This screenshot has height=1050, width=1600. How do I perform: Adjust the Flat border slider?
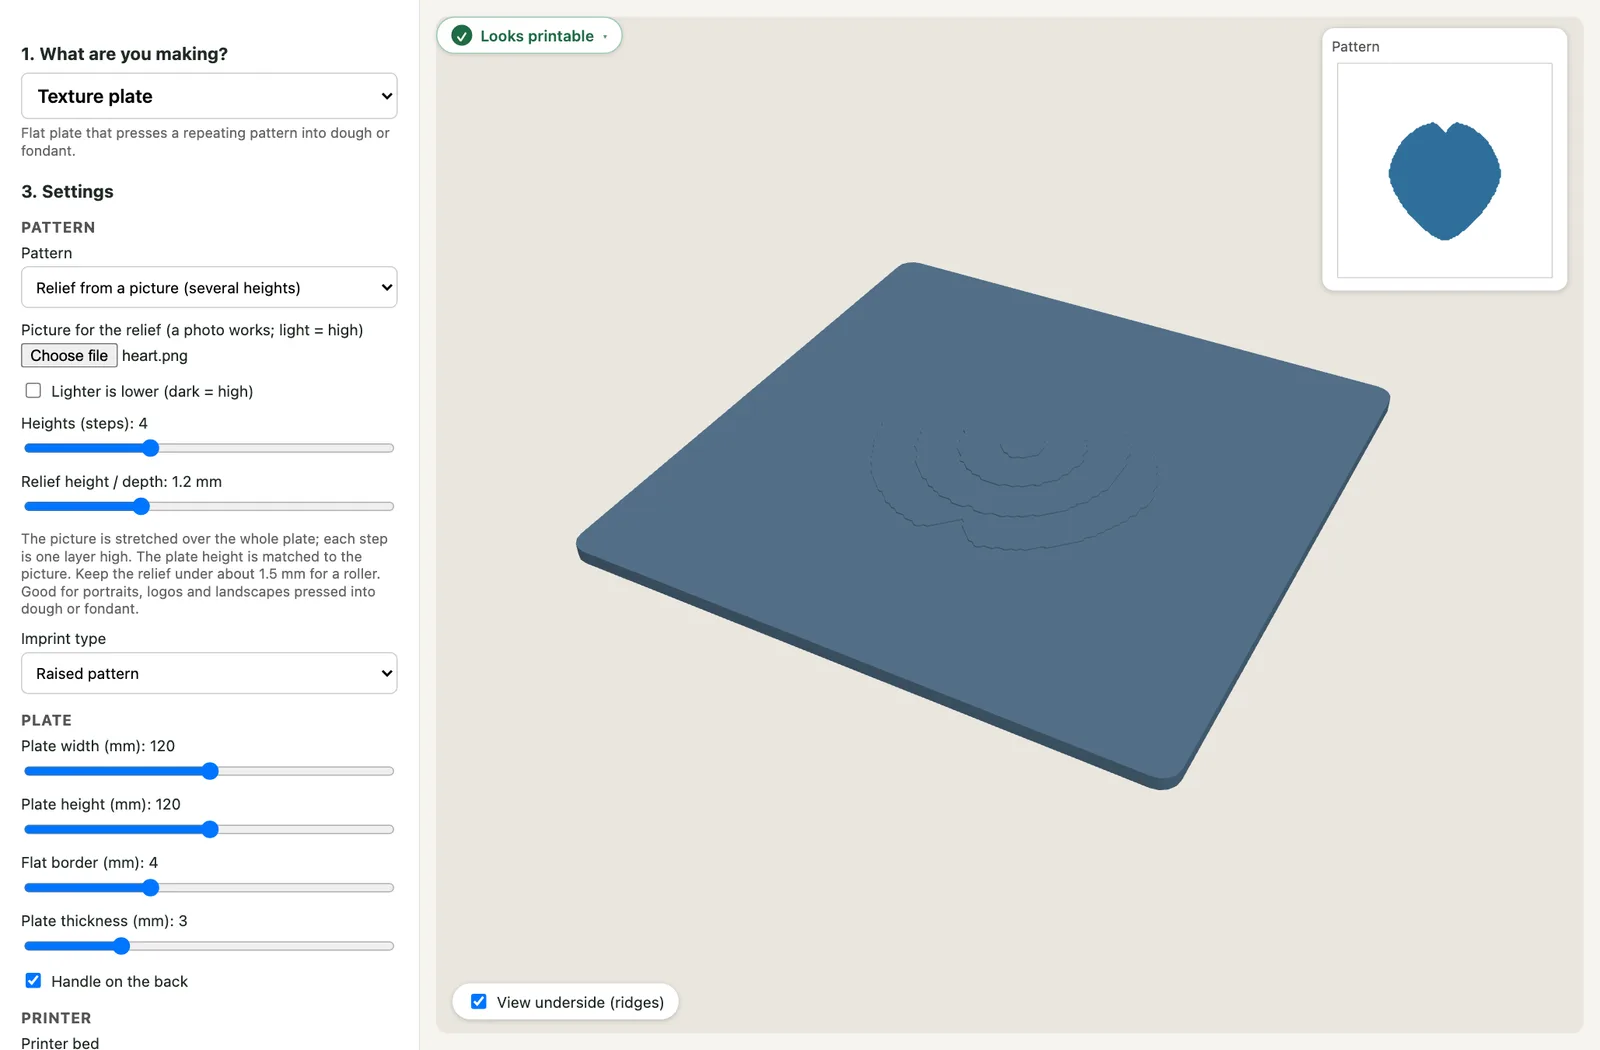209,888
